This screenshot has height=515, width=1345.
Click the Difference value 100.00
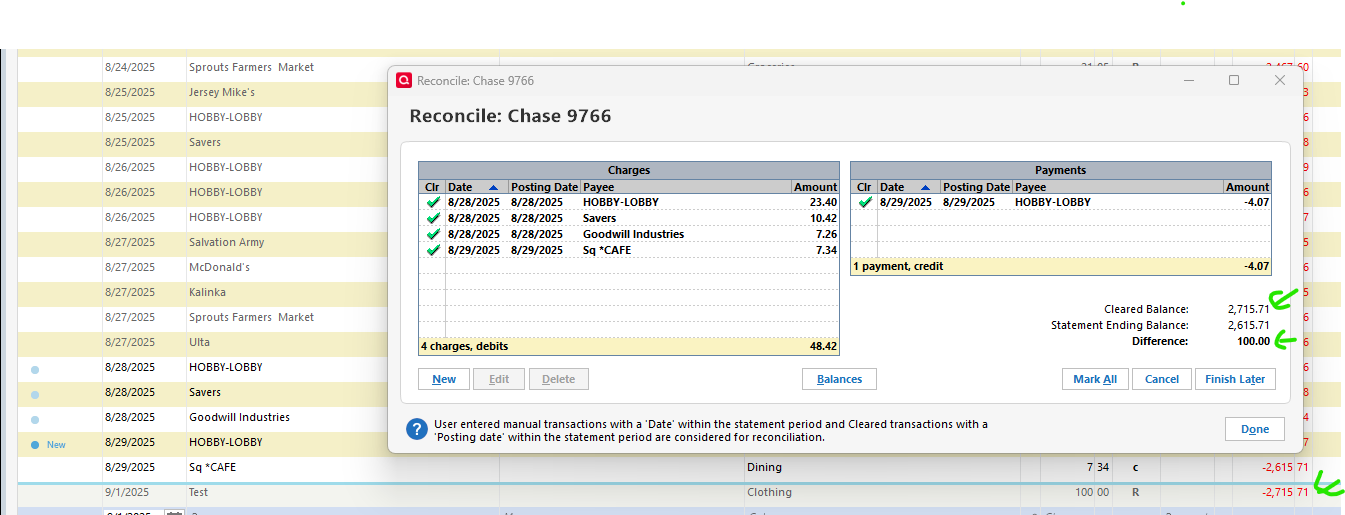[1253, 341]
